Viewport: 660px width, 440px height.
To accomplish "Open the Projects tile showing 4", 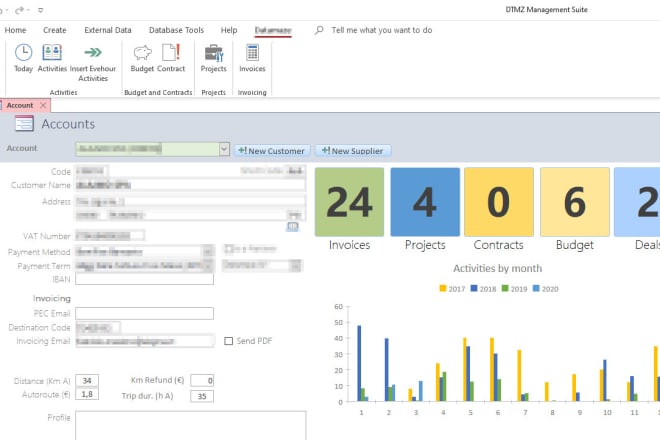I will 425,202.
